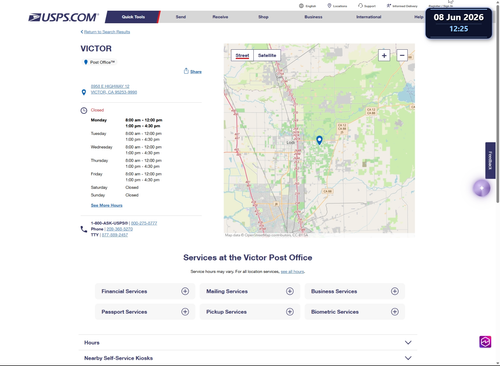500x366 pixels.
Task: Open the Help menu
Action: pos(419,17)
